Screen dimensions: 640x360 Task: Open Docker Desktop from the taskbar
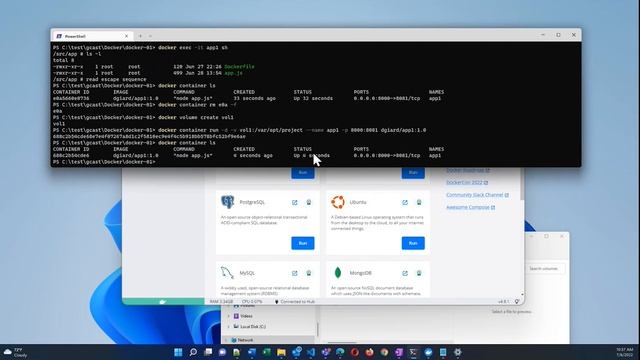[x=428, y=352]
